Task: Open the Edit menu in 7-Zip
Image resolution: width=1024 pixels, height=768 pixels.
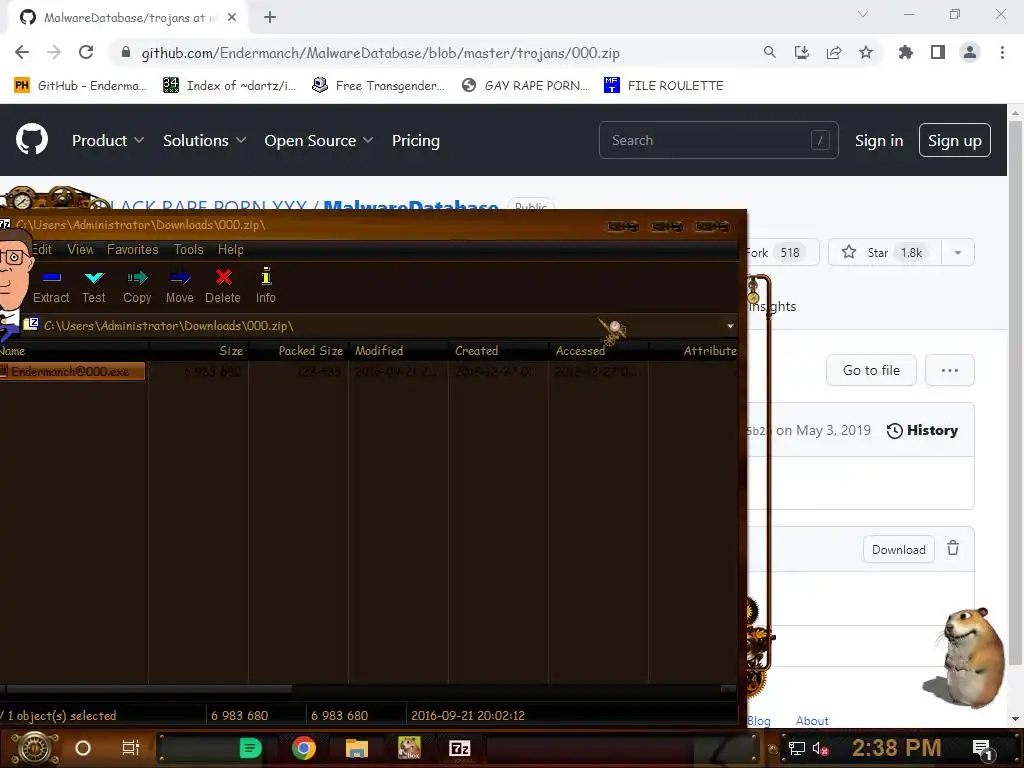Action: [x=42, y=249]
